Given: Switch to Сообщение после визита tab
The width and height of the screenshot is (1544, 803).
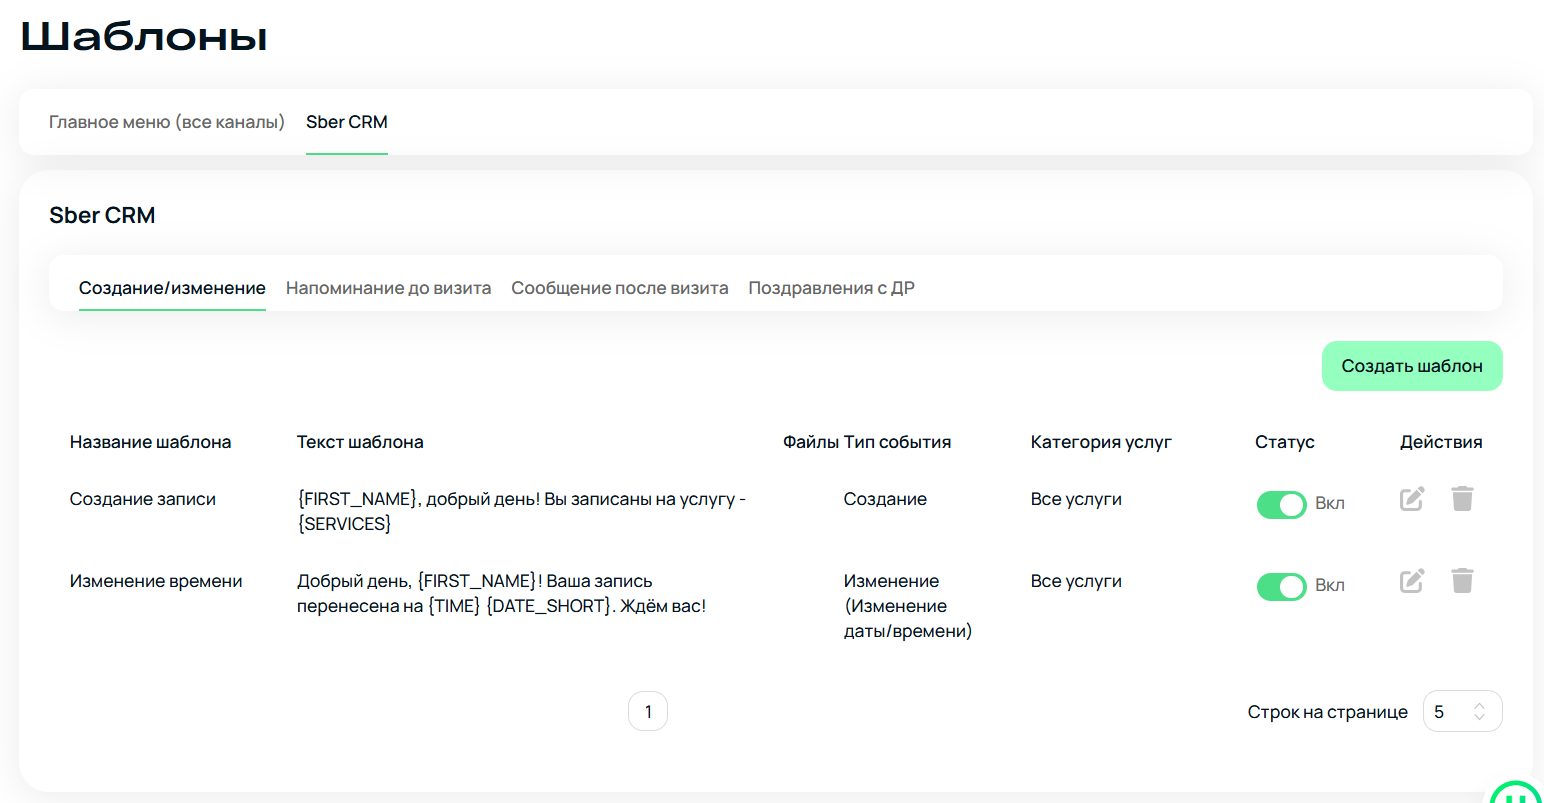Looking at the screenshot, I should [620, 288].
